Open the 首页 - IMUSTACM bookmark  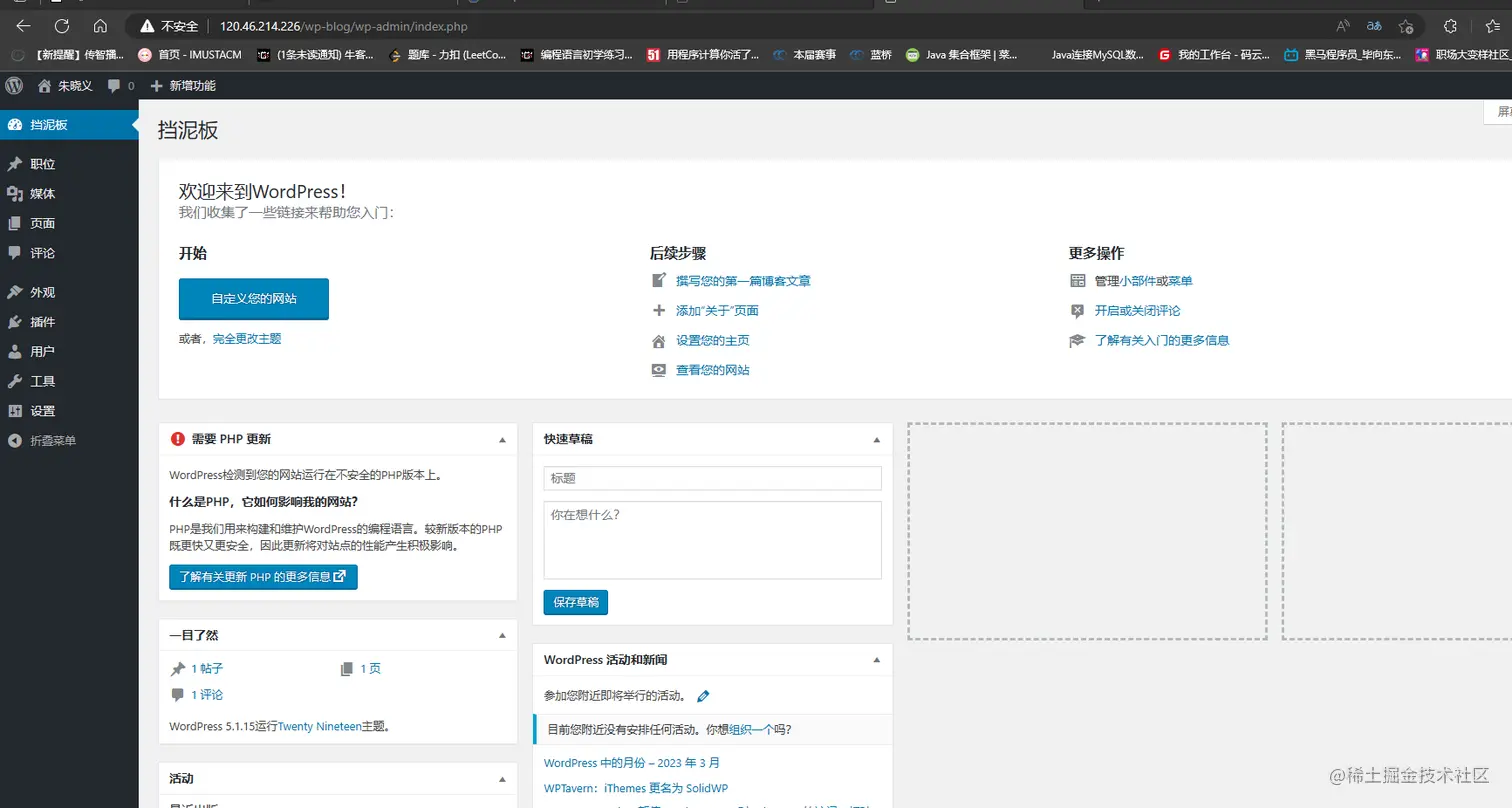pyautogui.click(x=189, y=55)
